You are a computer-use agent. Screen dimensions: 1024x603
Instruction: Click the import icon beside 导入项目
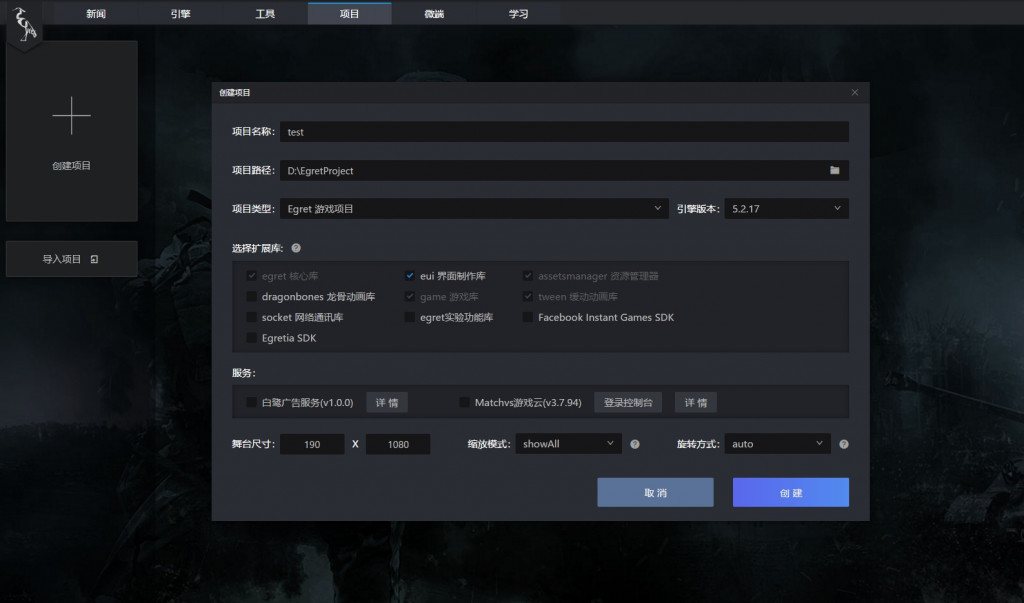click(x=94, y=259)
